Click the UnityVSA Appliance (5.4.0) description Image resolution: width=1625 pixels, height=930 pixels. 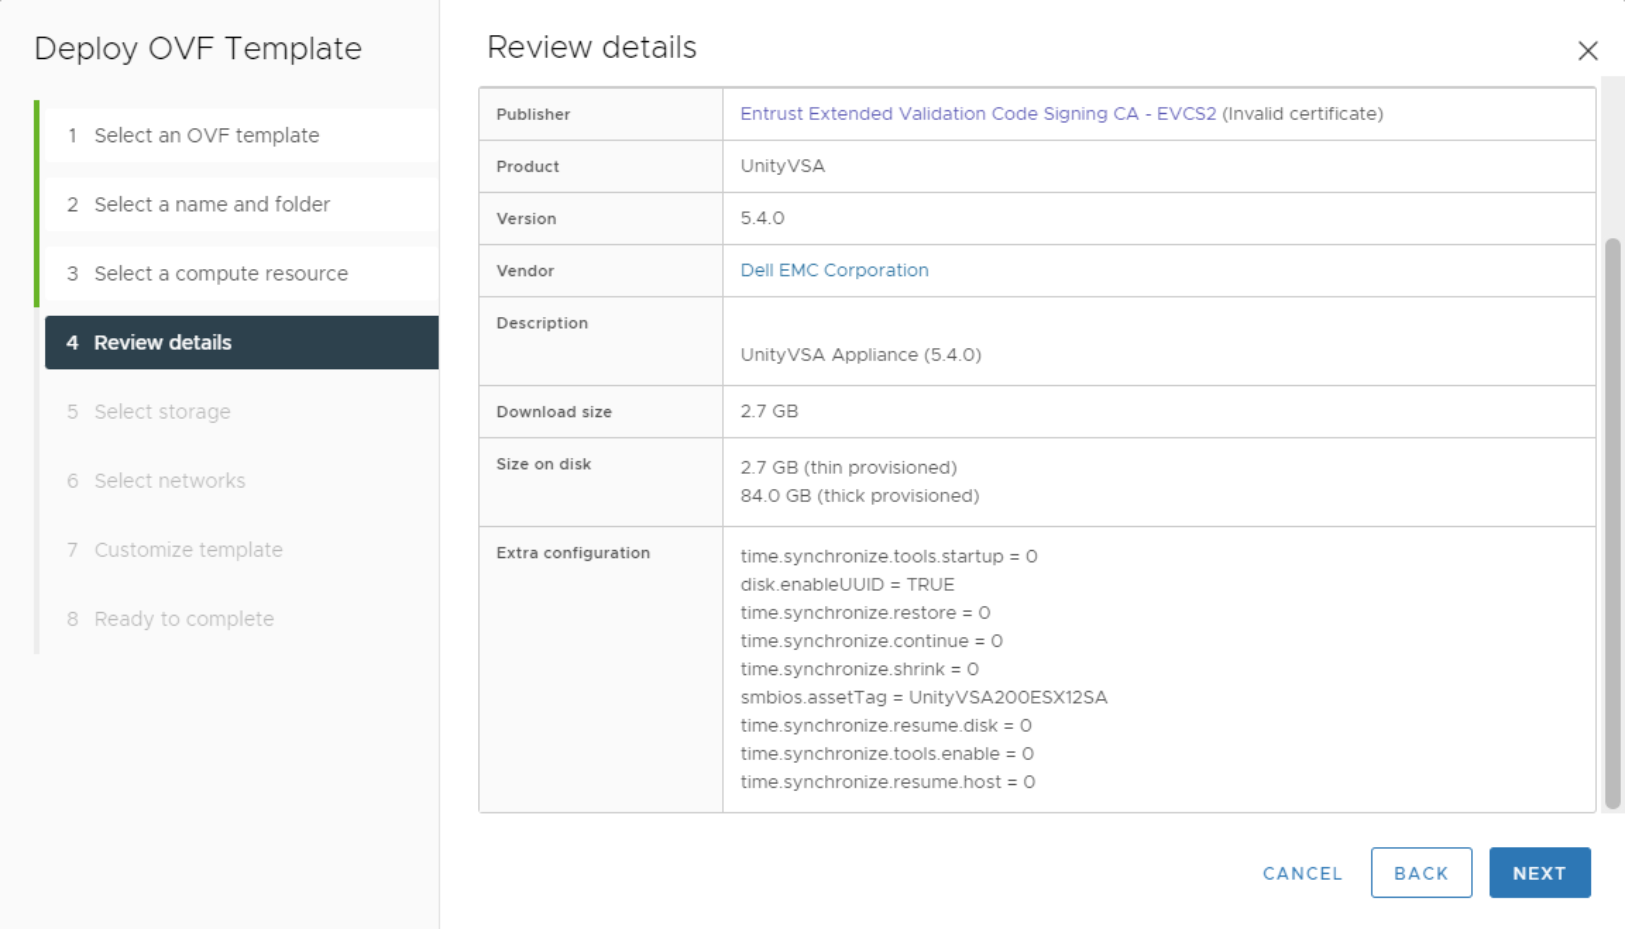coord(861,355)
